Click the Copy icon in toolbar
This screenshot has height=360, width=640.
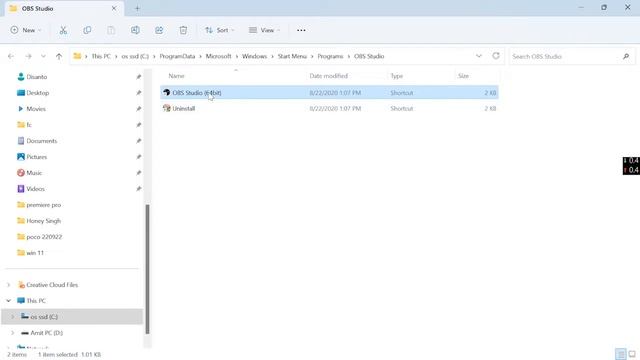87,30
